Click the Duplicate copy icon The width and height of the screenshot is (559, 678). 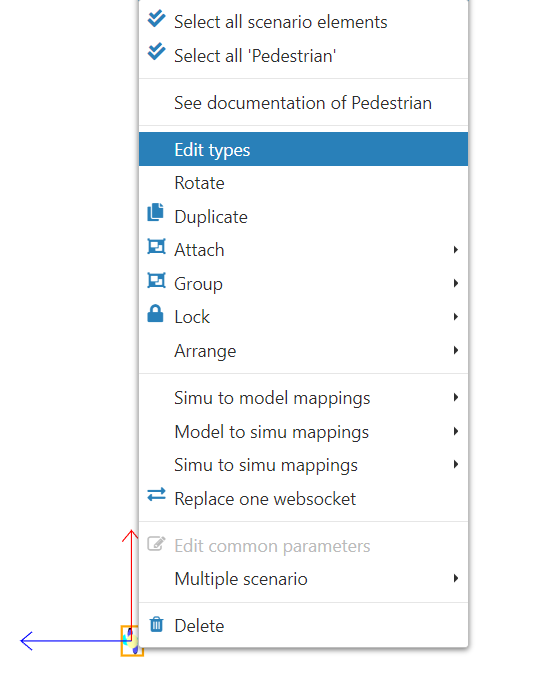pyautogui.click(x=156, y=212)
